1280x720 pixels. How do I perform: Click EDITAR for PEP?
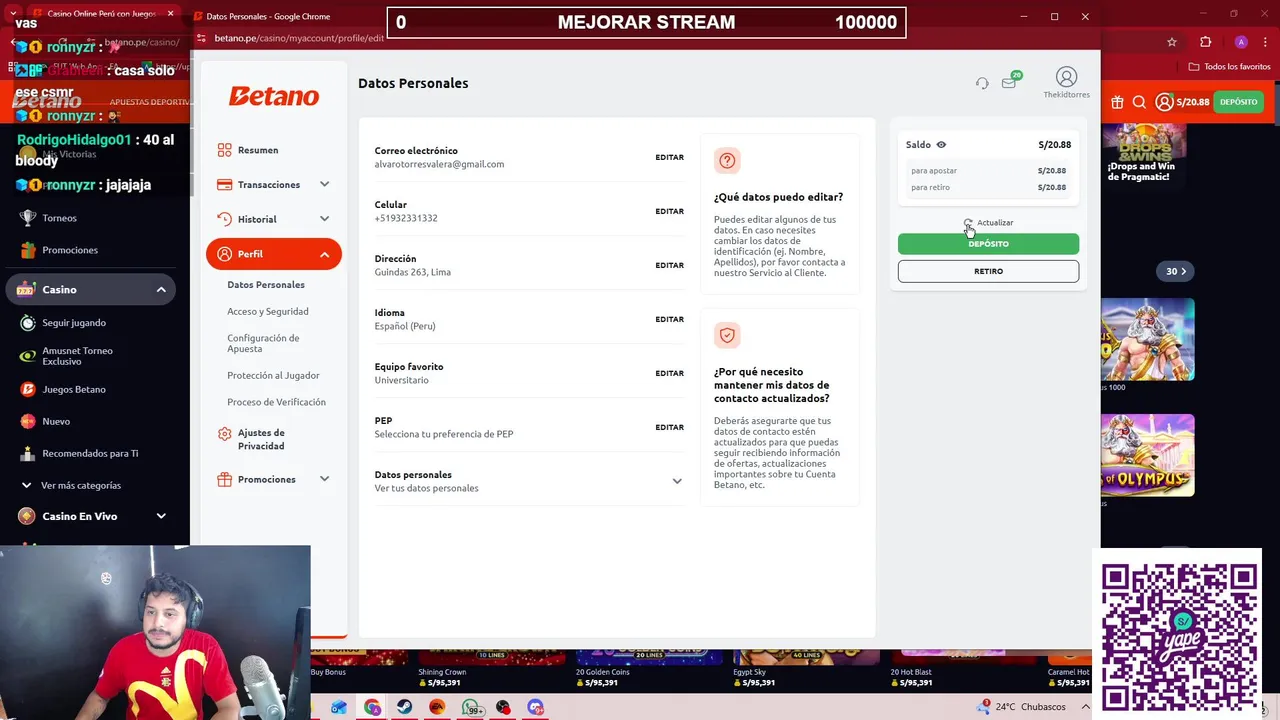[x=669, y=427]
